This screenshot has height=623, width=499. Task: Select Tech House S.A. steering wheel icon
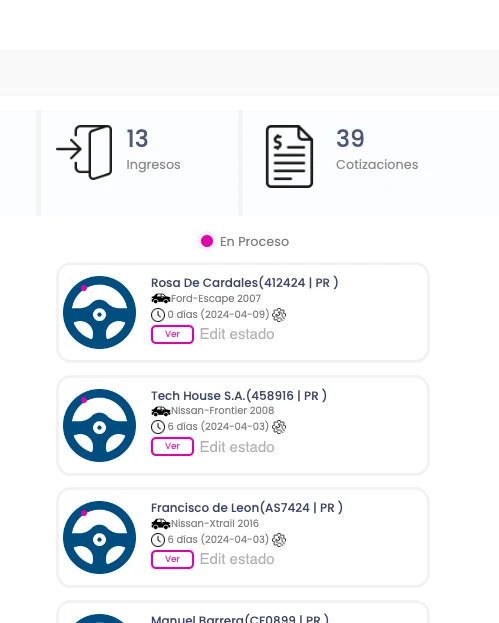[99, 426]
